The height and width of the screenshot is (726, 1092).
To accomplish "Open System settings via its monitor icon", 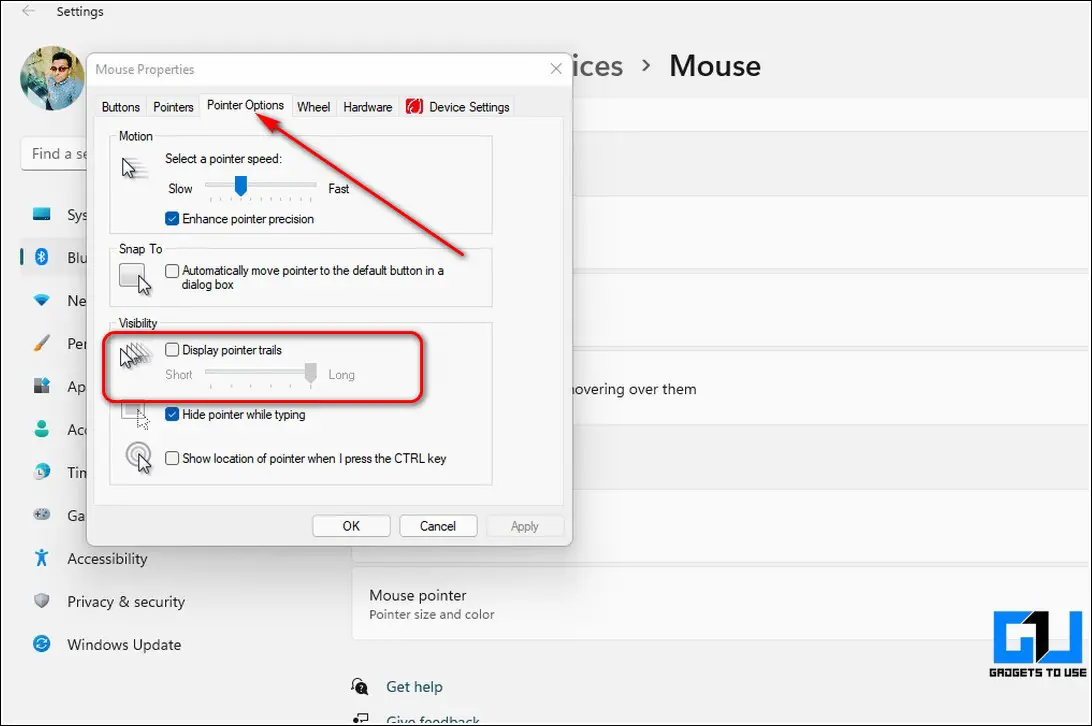I will [42, 214].
